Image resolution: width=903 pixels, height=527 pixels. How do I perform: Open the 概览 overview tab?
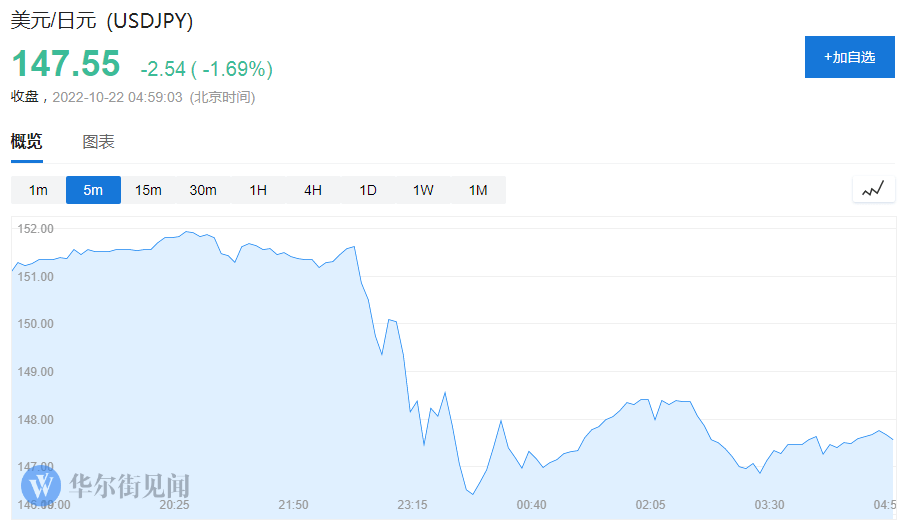tap(26, 142)
